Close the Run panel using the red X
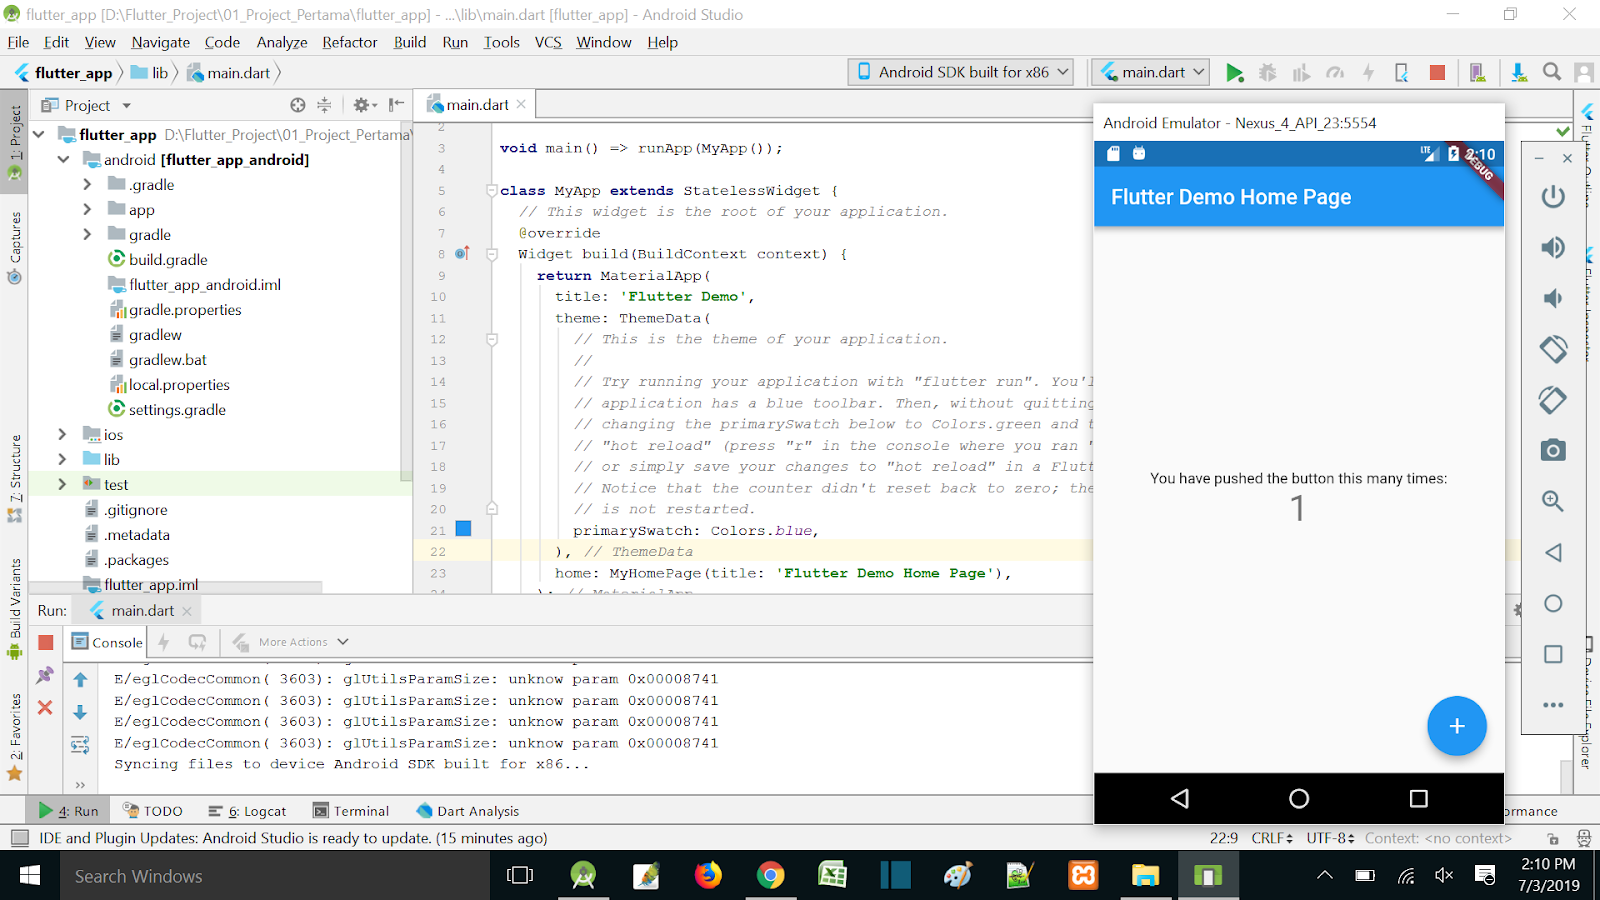The image size is (1600, 900). tap(45, 708)
